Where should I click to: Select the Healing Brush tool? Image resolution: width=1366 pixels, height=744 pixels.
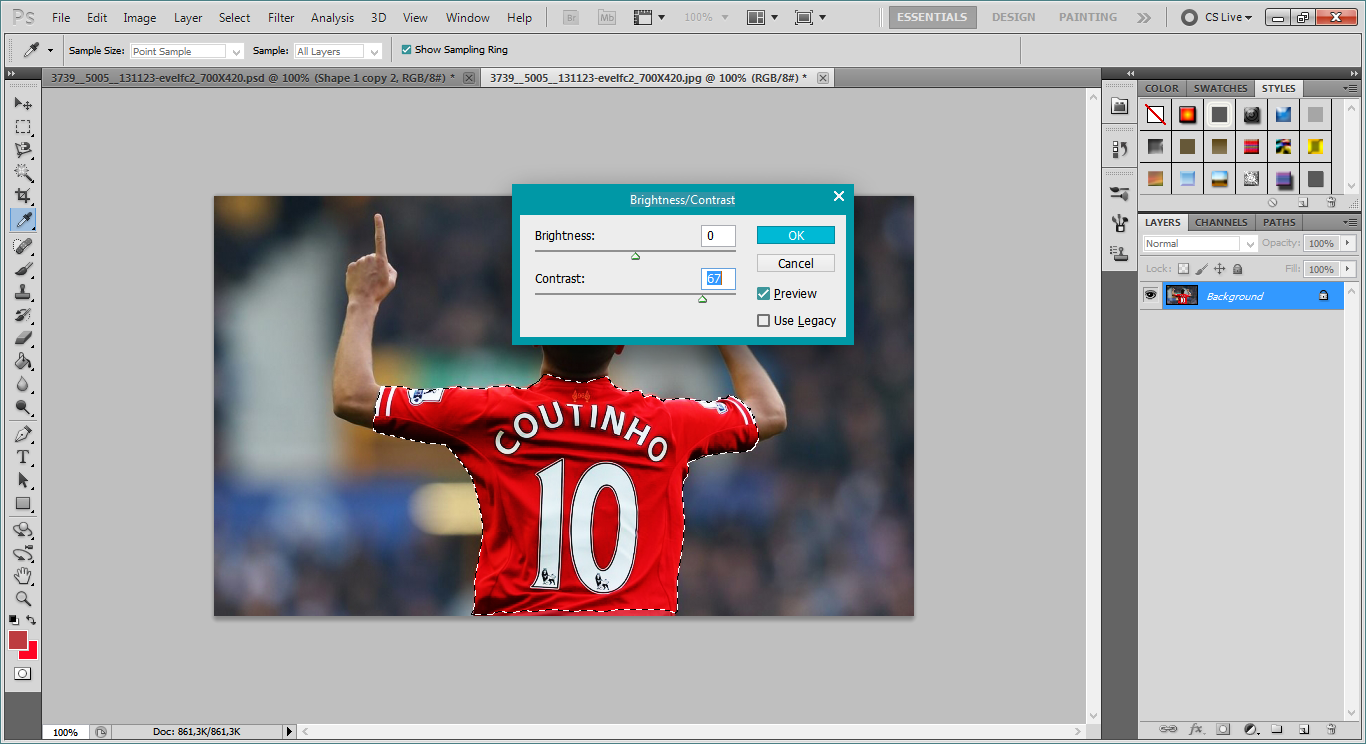[x=23, y=246]
